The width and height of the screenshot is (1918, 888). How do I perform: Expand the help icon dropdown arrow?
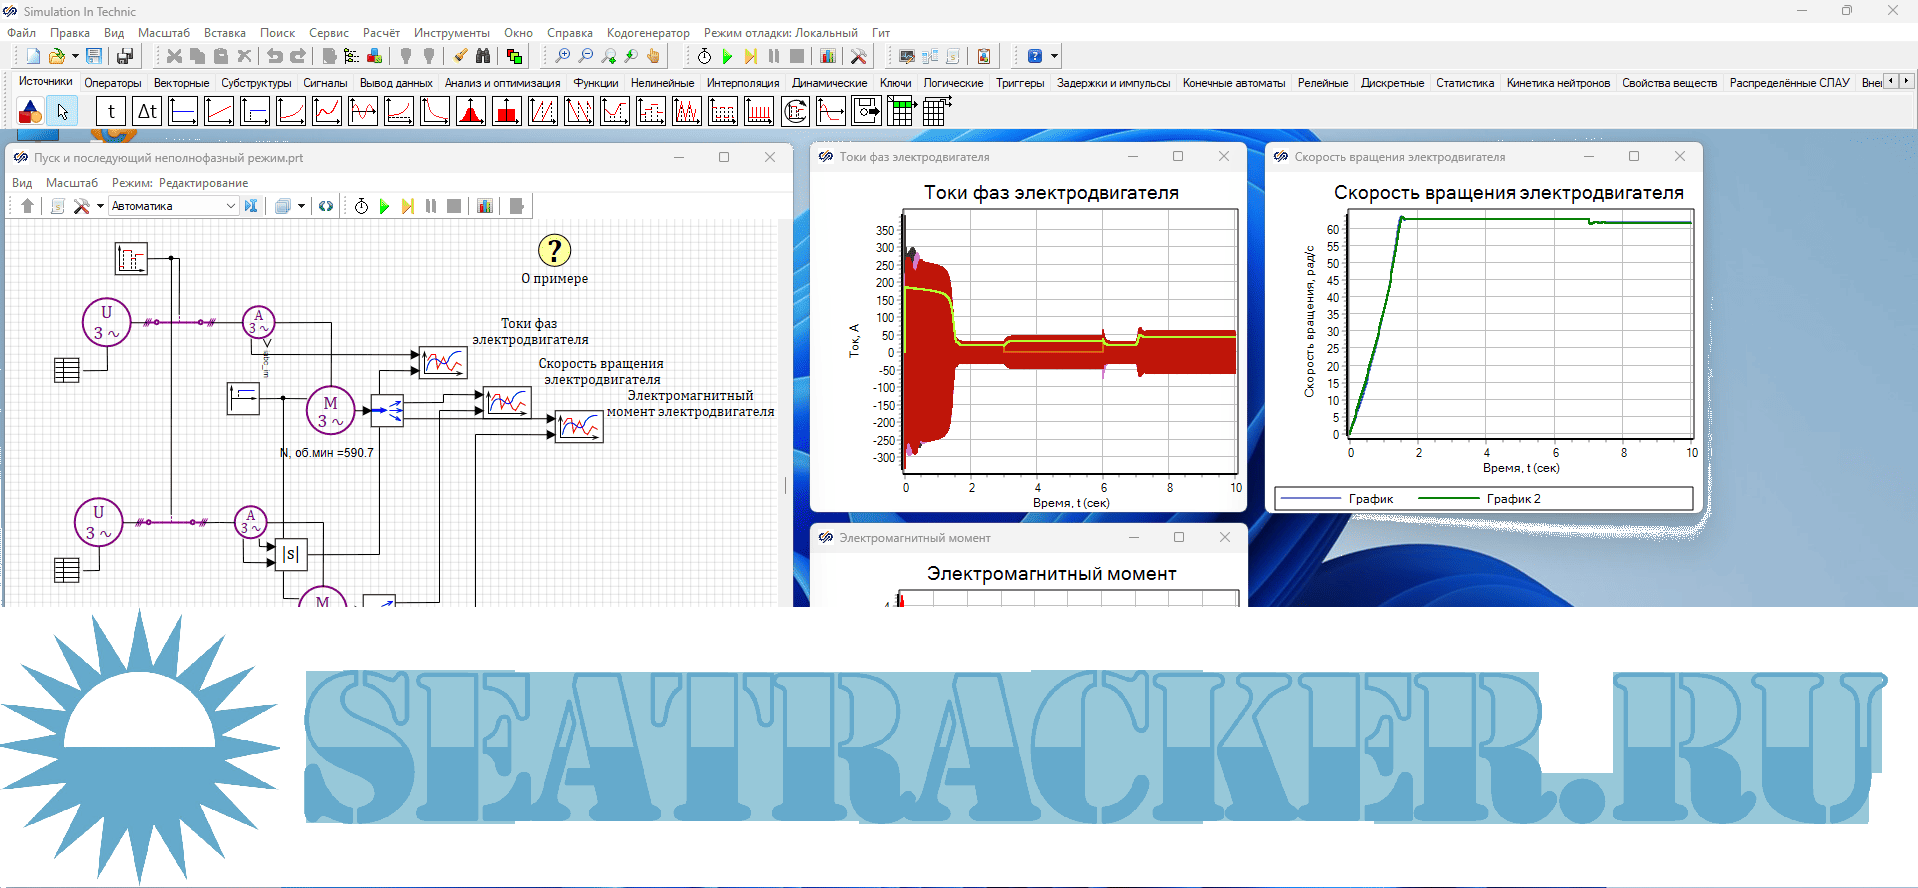click(x=1054, y=57)
